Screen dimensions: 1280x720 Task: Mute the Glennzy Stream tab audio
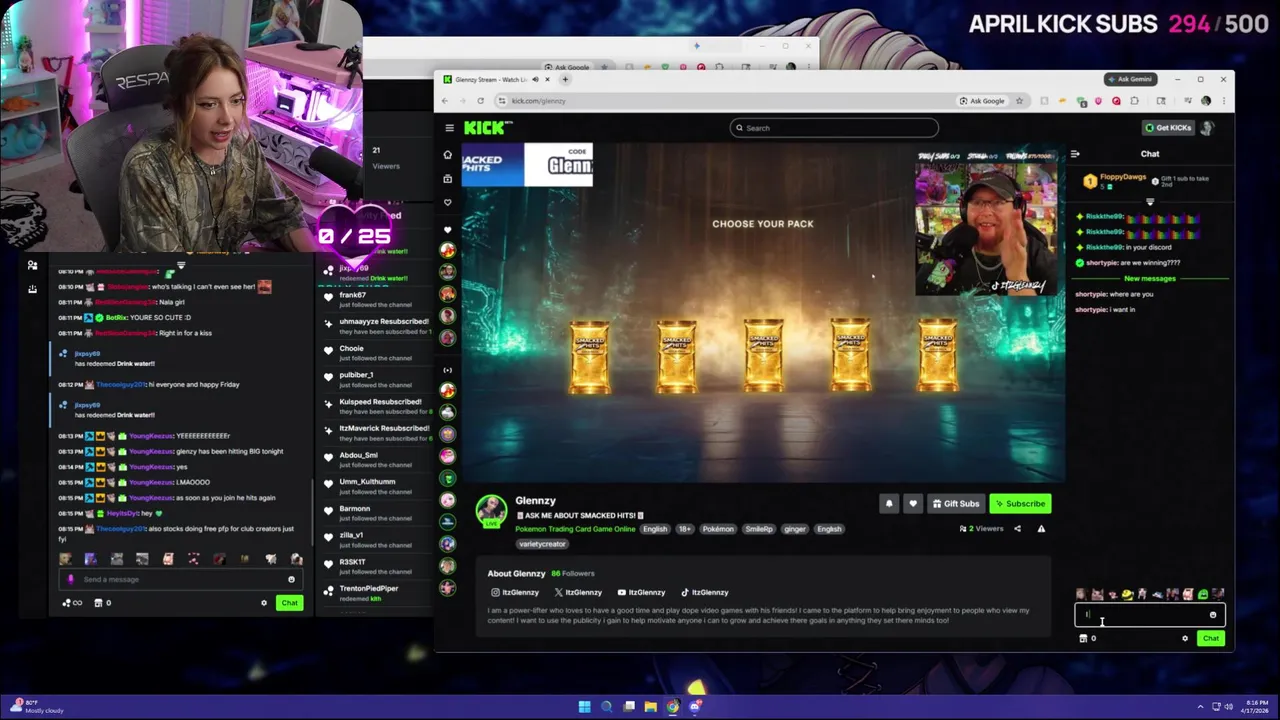(535, 79)
